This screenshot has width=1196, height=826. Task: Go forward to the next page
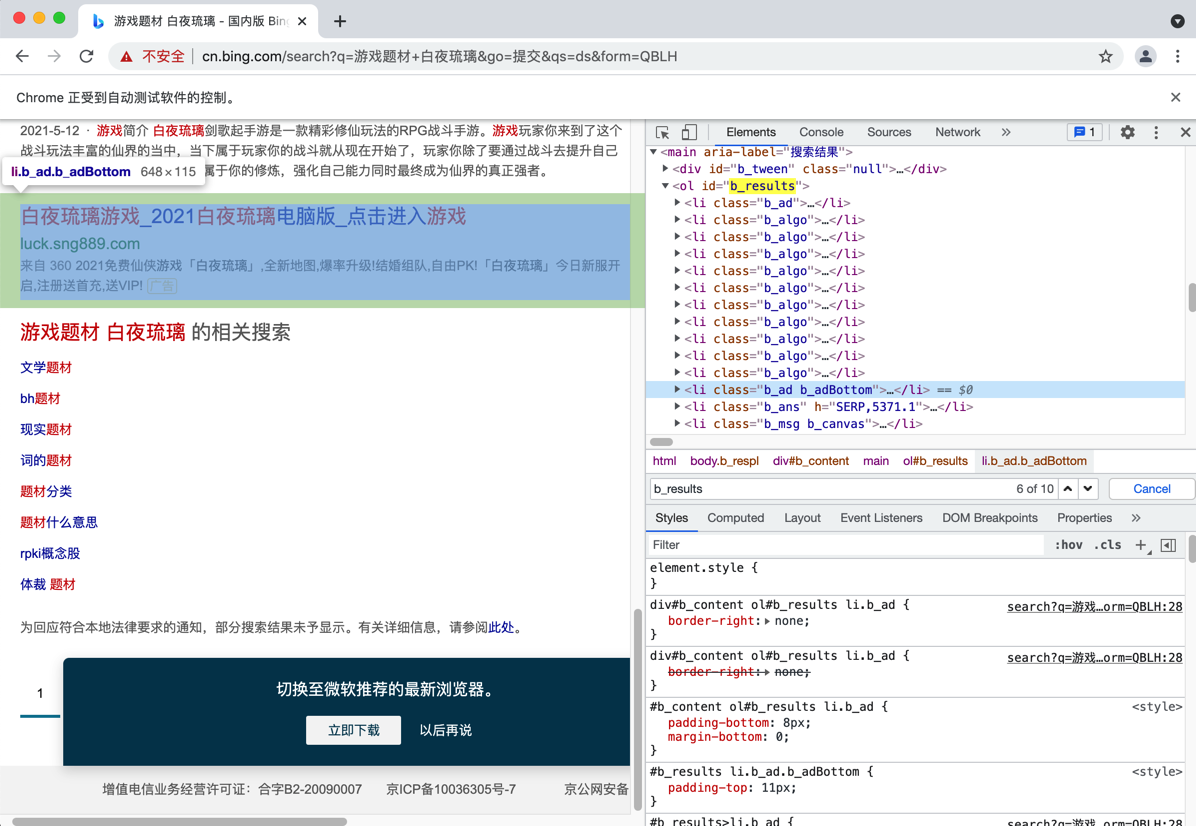(54, 56)
